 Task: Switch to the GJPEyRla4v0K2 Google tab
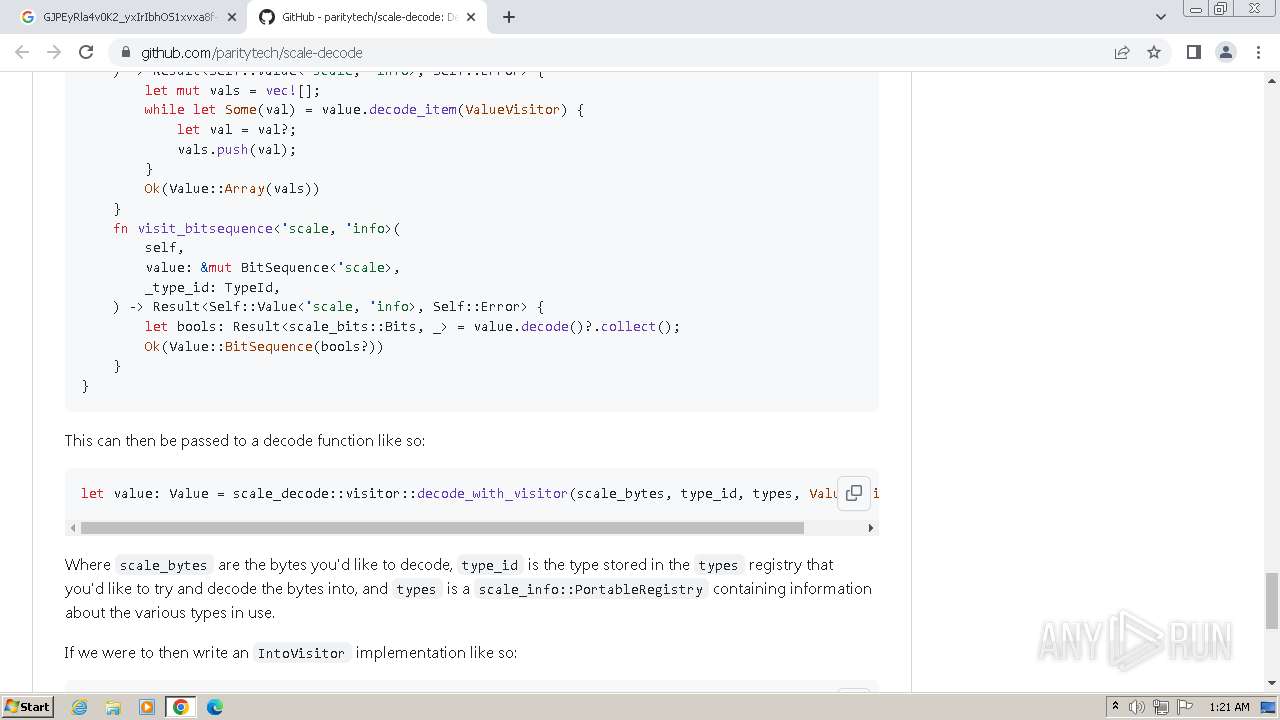[x=126, y=17]
